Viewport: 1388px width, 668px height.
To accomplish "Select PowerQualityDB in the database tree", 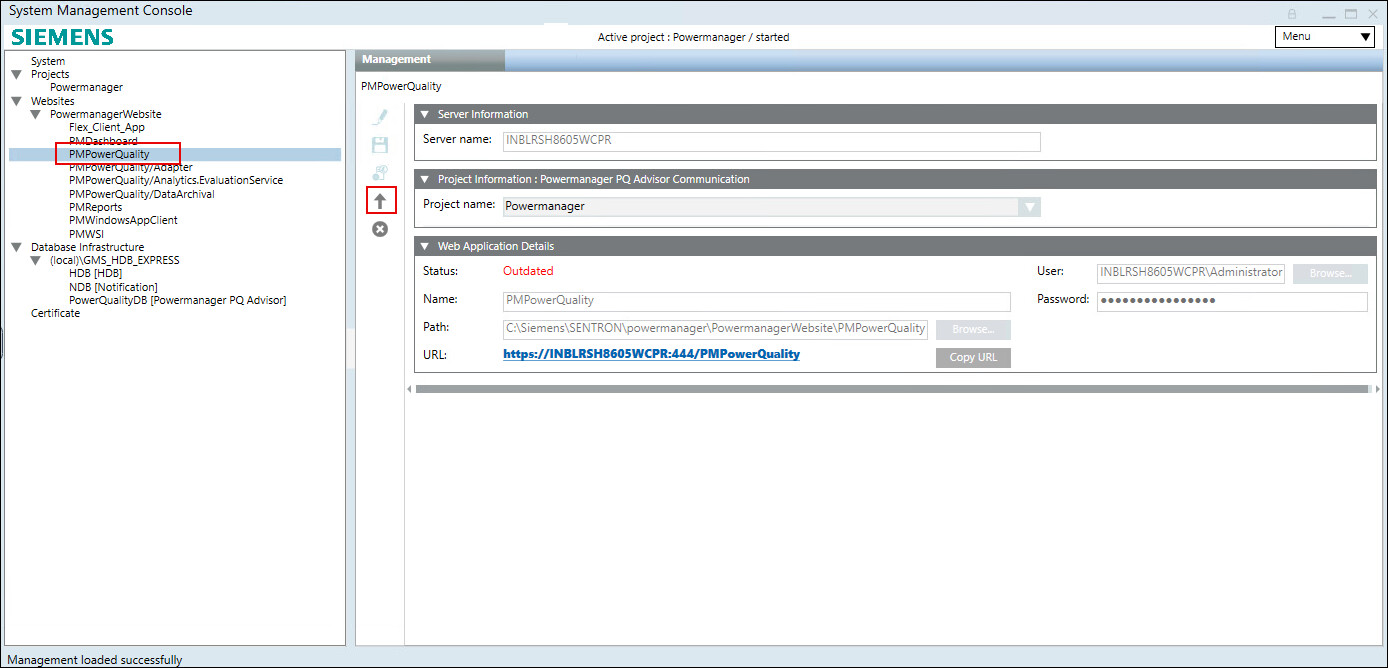I will point(177,300).
